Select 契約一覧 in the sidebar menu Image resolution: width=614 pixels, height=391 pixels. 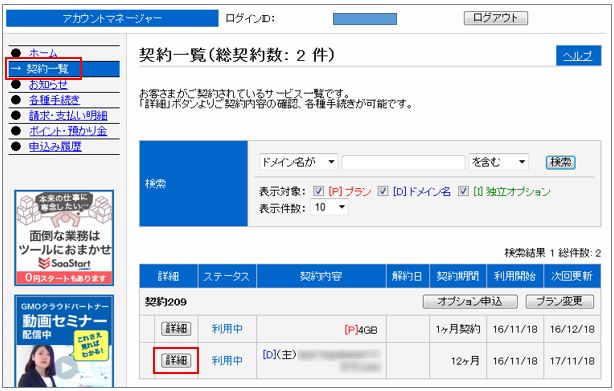click(x=47, y=69)
